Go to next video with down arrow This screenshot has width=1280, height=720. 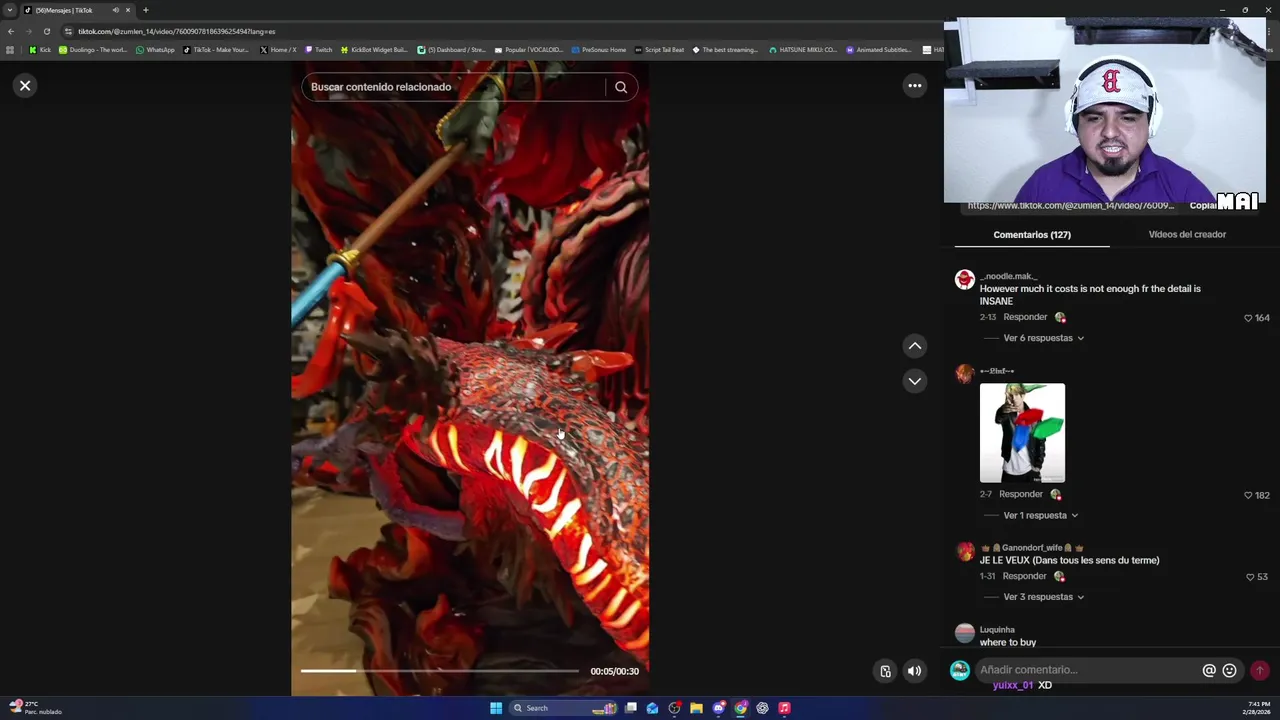click(x=914, y=381)
